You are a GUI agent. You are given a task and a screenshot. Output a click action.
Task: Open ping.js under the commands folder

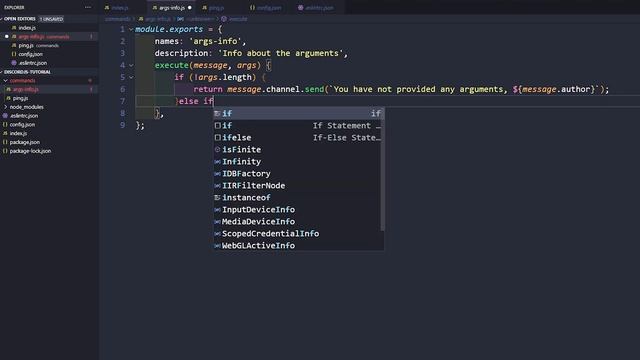pyautogui.click(x=49, y=98)
